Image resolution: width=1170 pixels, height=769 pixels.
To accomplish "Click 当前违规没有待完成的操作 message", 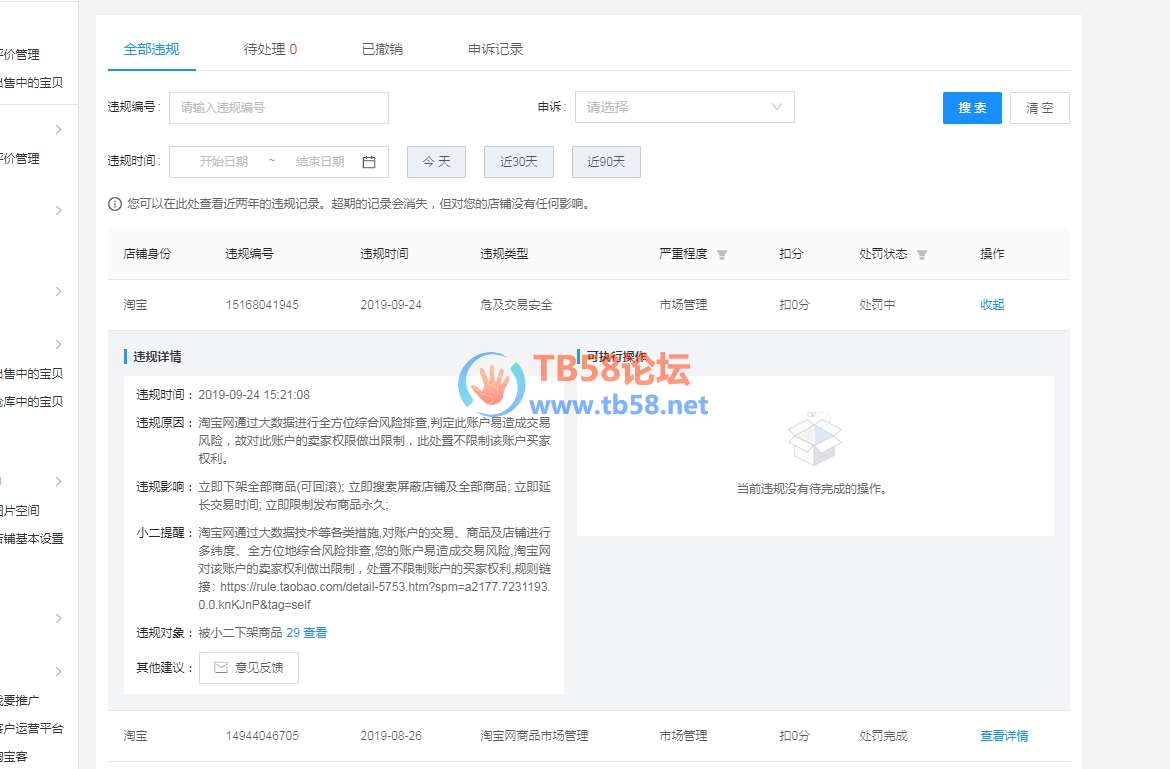I will tap(812, 489).
